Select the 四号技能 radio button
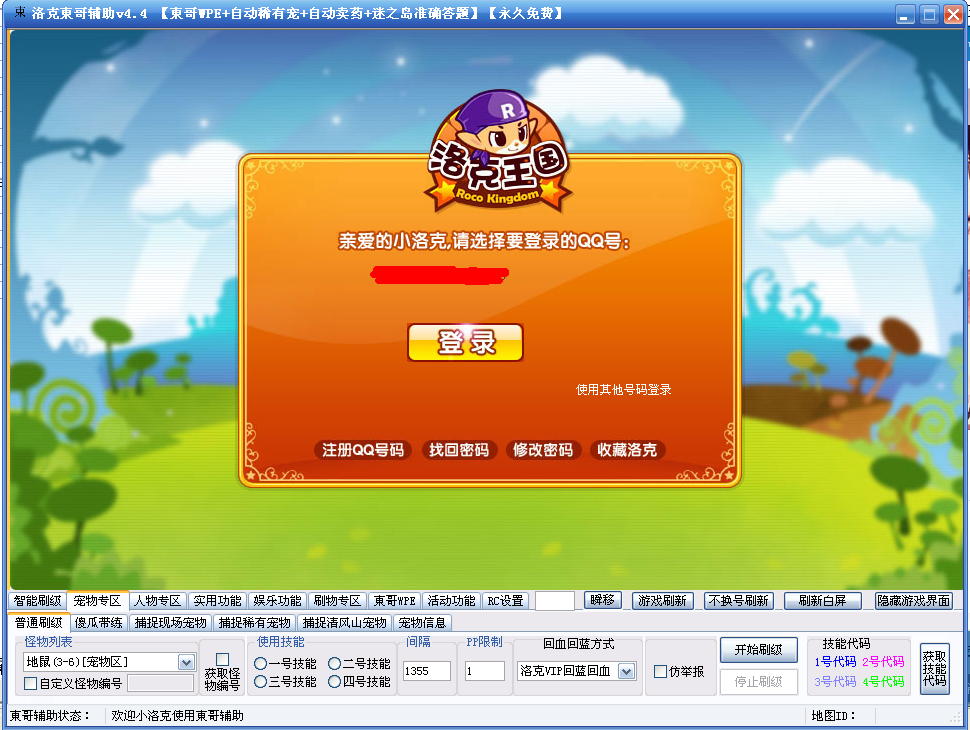The height and width of the screenshot is (730, 970). tap(335, 682)
